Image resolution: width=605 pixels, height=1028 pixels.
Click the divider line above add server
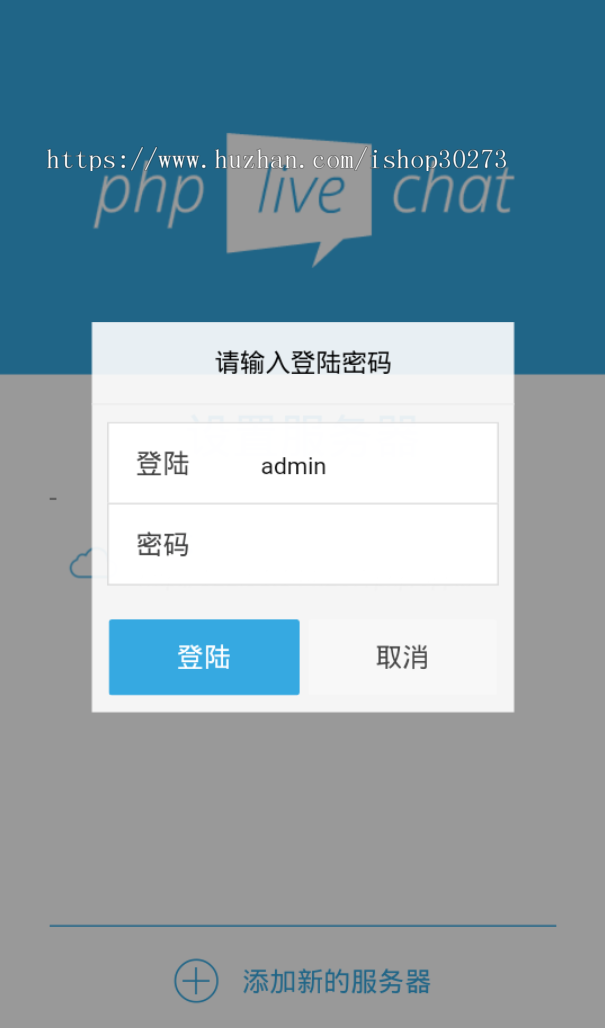pyautogui.click(x=303, y=926)
